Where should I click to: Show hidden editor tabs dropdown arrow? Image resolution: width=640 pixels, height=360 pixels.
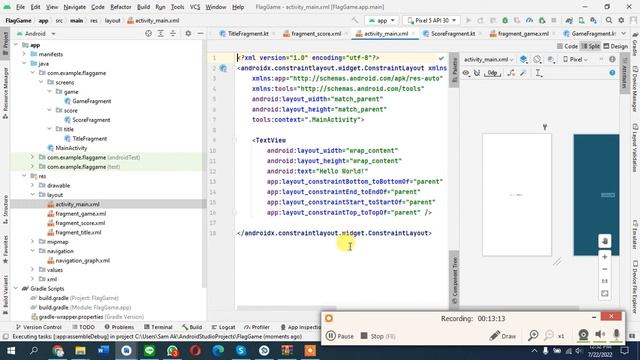[x=623, y=33]
